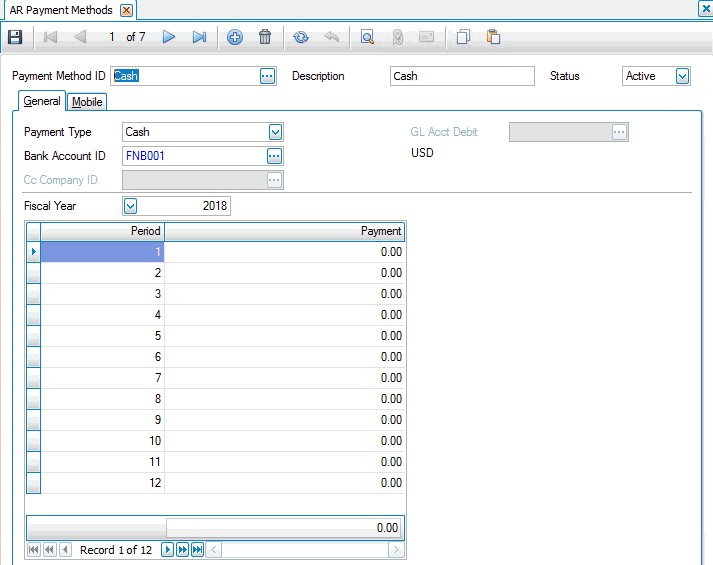Click the Save icon in toolbar

click(14, 37)
